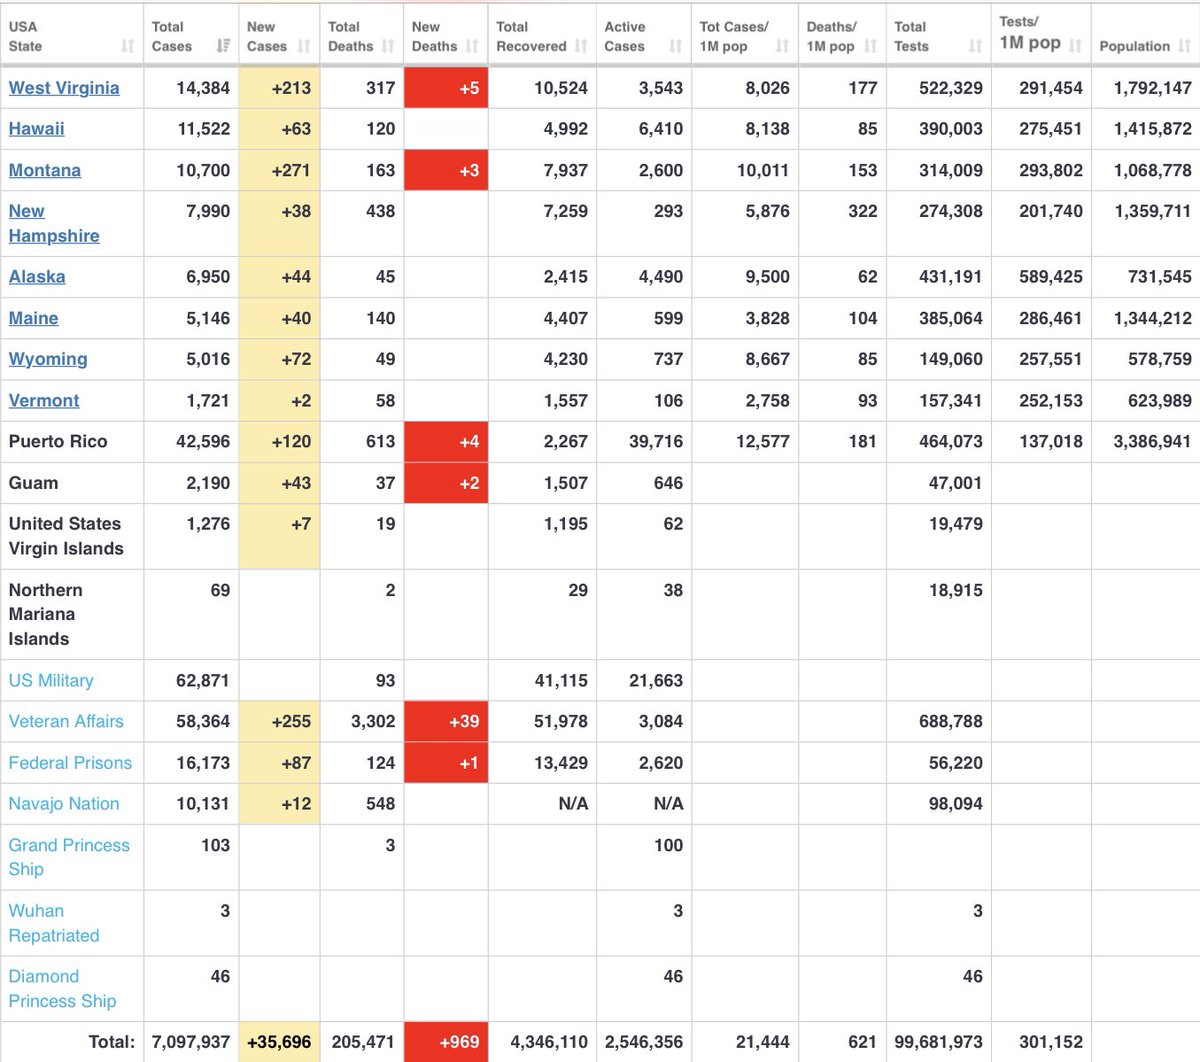Click Veteran Affairs row label
This screenshot has width=1200, height=1062.
pyautogui.click(x=66, y=721)
